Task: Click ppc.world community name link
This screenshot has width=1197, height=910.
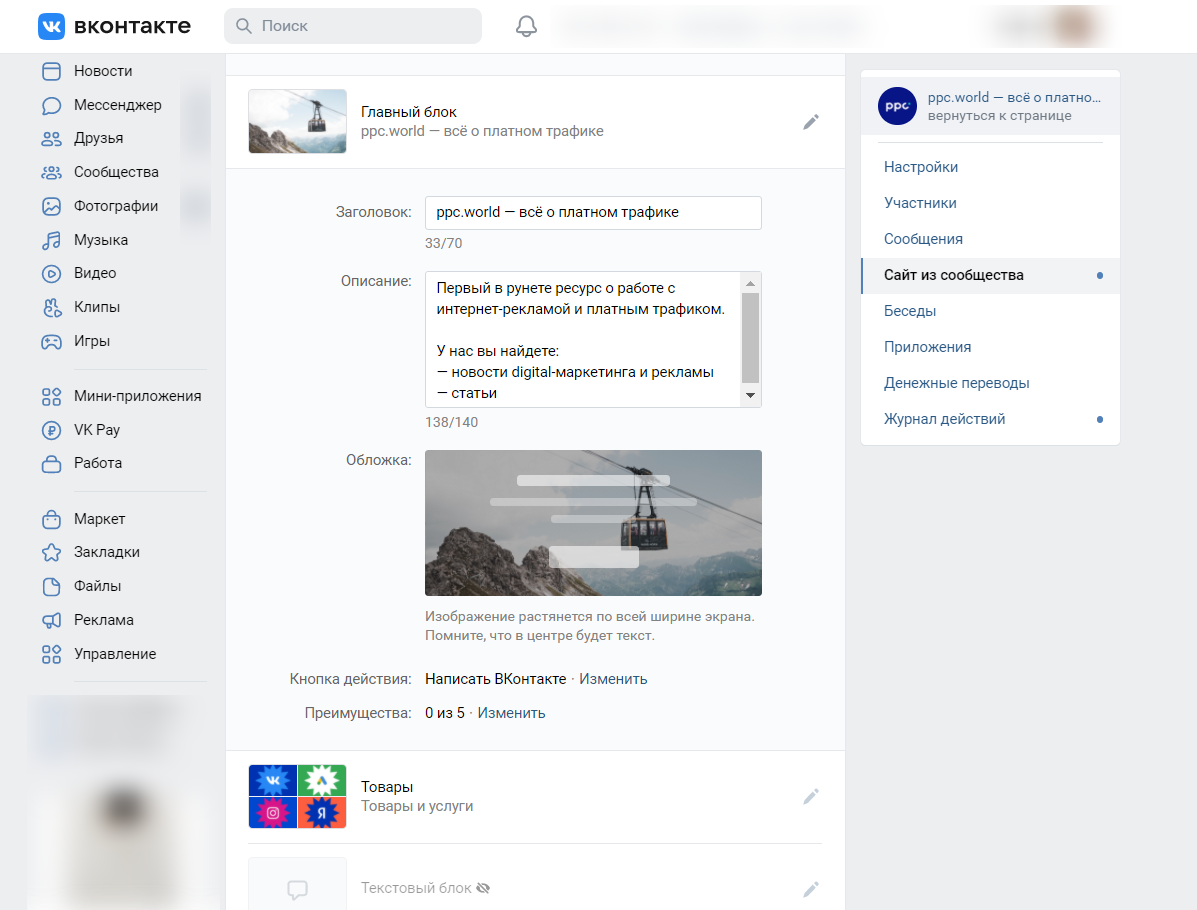Action: [x=1014, y=97]
